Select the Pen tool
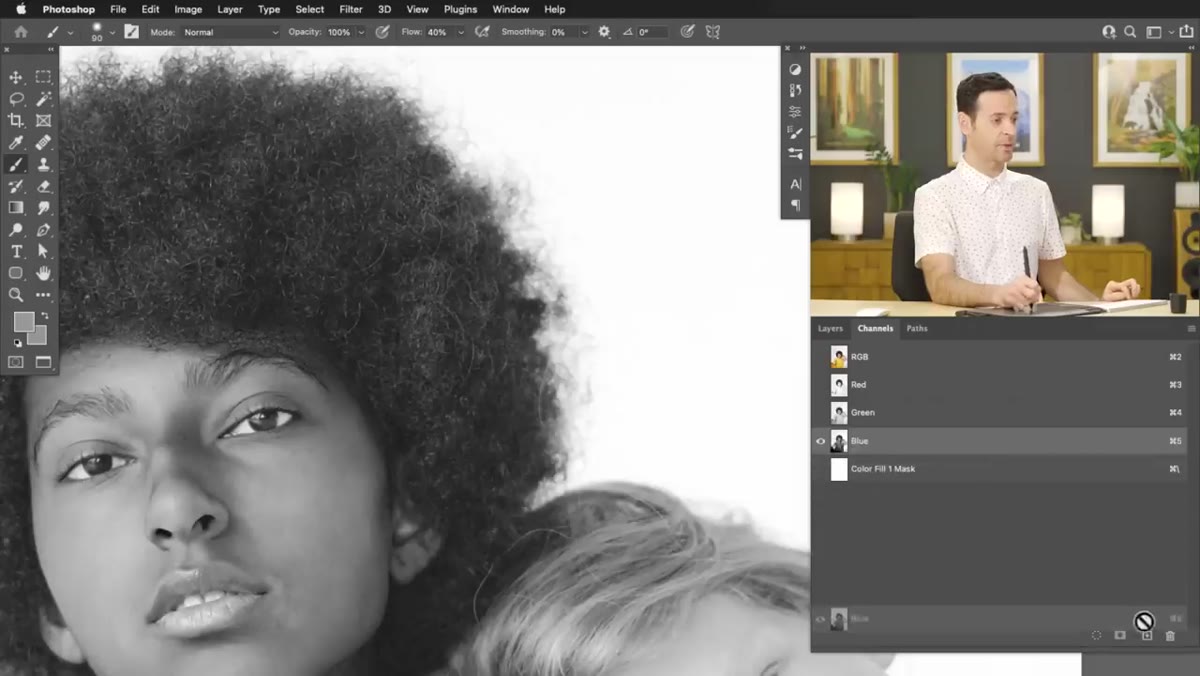1200x676 pixels. pyautogui.click(x=43, y=230)
